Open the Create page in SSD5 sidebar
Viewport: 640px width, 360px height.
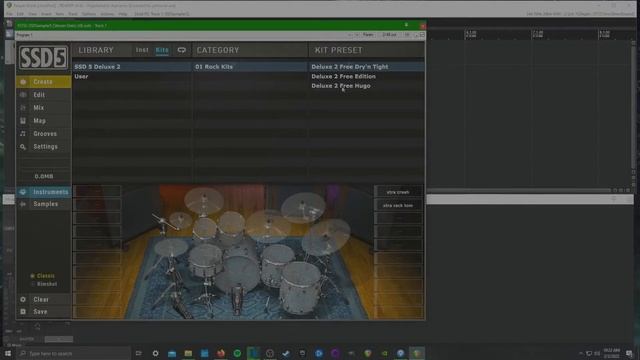point(43,82)
